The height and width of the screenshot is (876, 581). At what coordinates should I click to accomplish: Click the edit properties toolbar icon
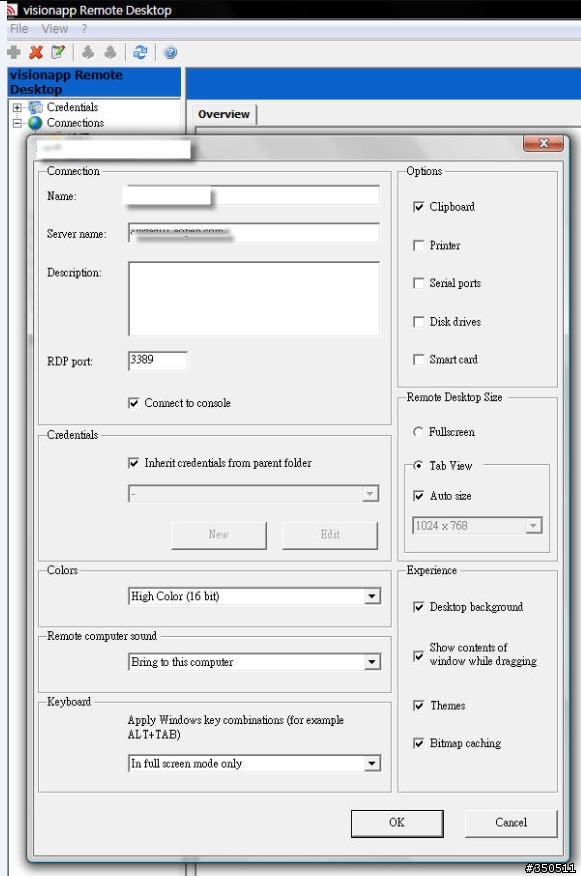point(58,53)
